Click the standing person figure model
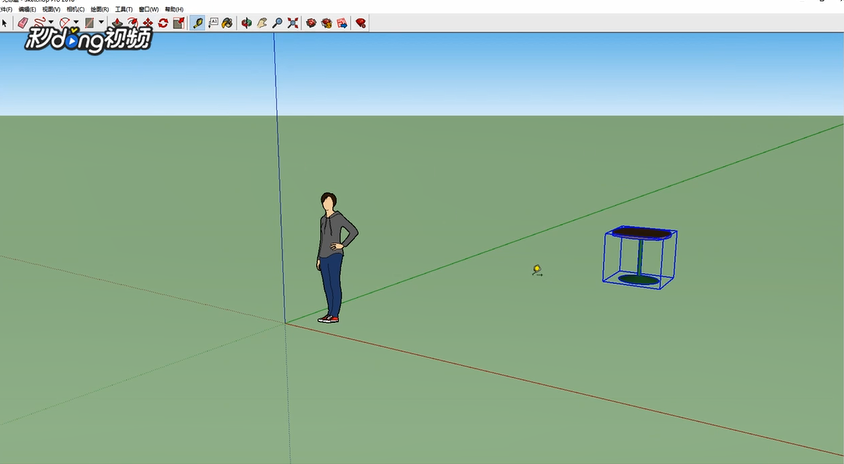 click(334, 257)
